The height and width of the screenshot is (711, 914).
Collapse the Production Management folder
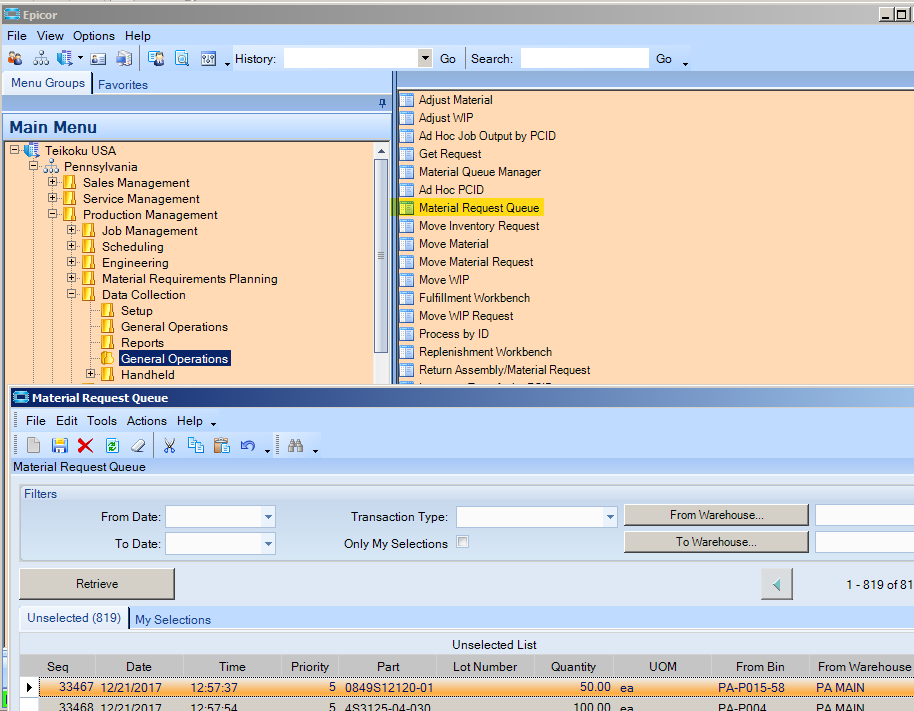click(52, 214)
